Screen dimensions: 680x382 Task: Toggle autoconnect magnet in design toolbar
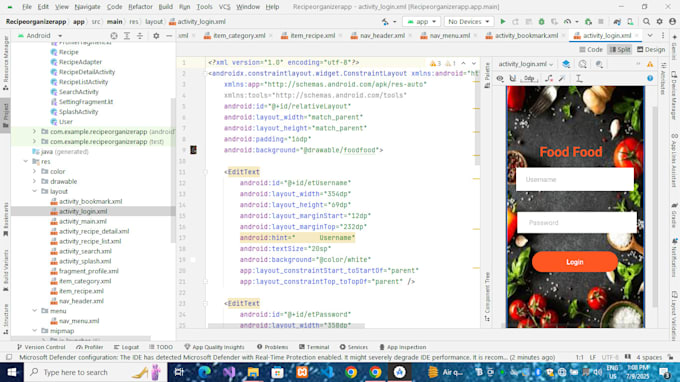pos(513,78)
